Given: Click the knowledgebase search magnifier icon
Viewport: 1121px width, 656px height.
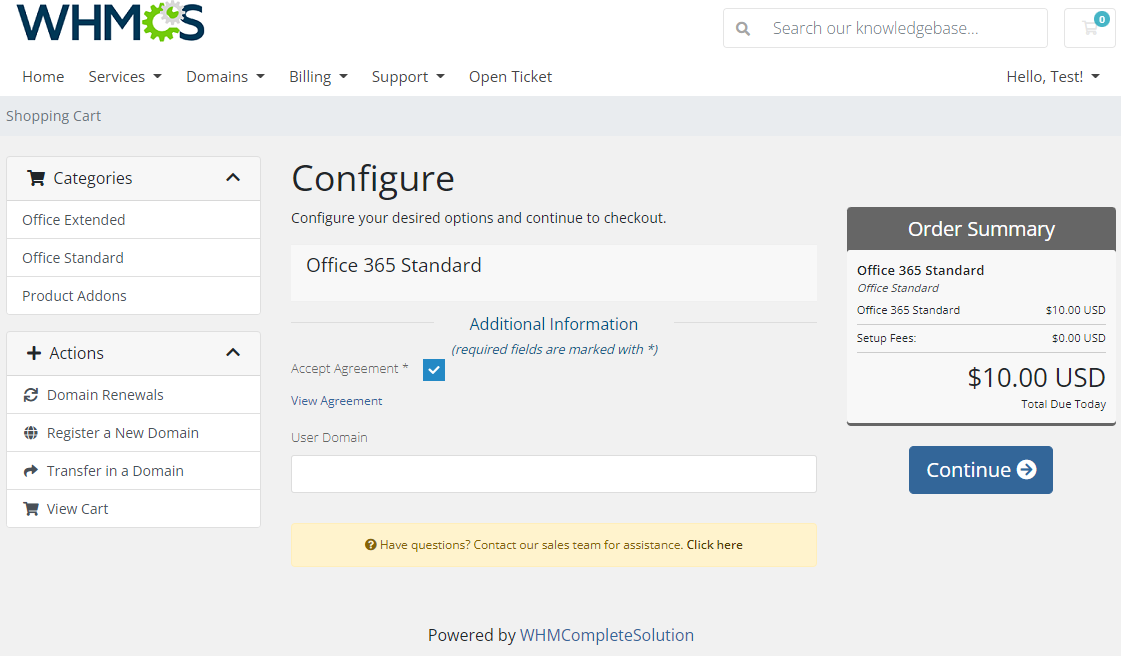Looking at the screenshot, I should click(743, 29).
